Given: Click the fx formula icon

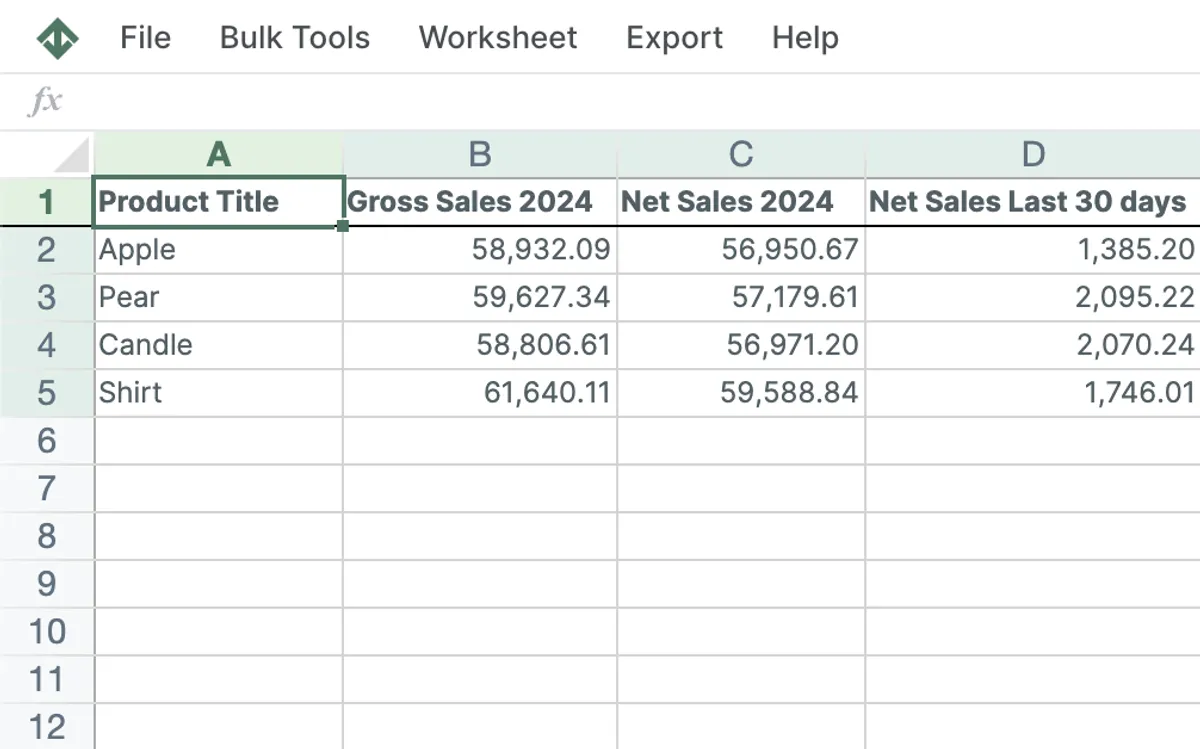Looking at the screenshot, I should point(48,100).
